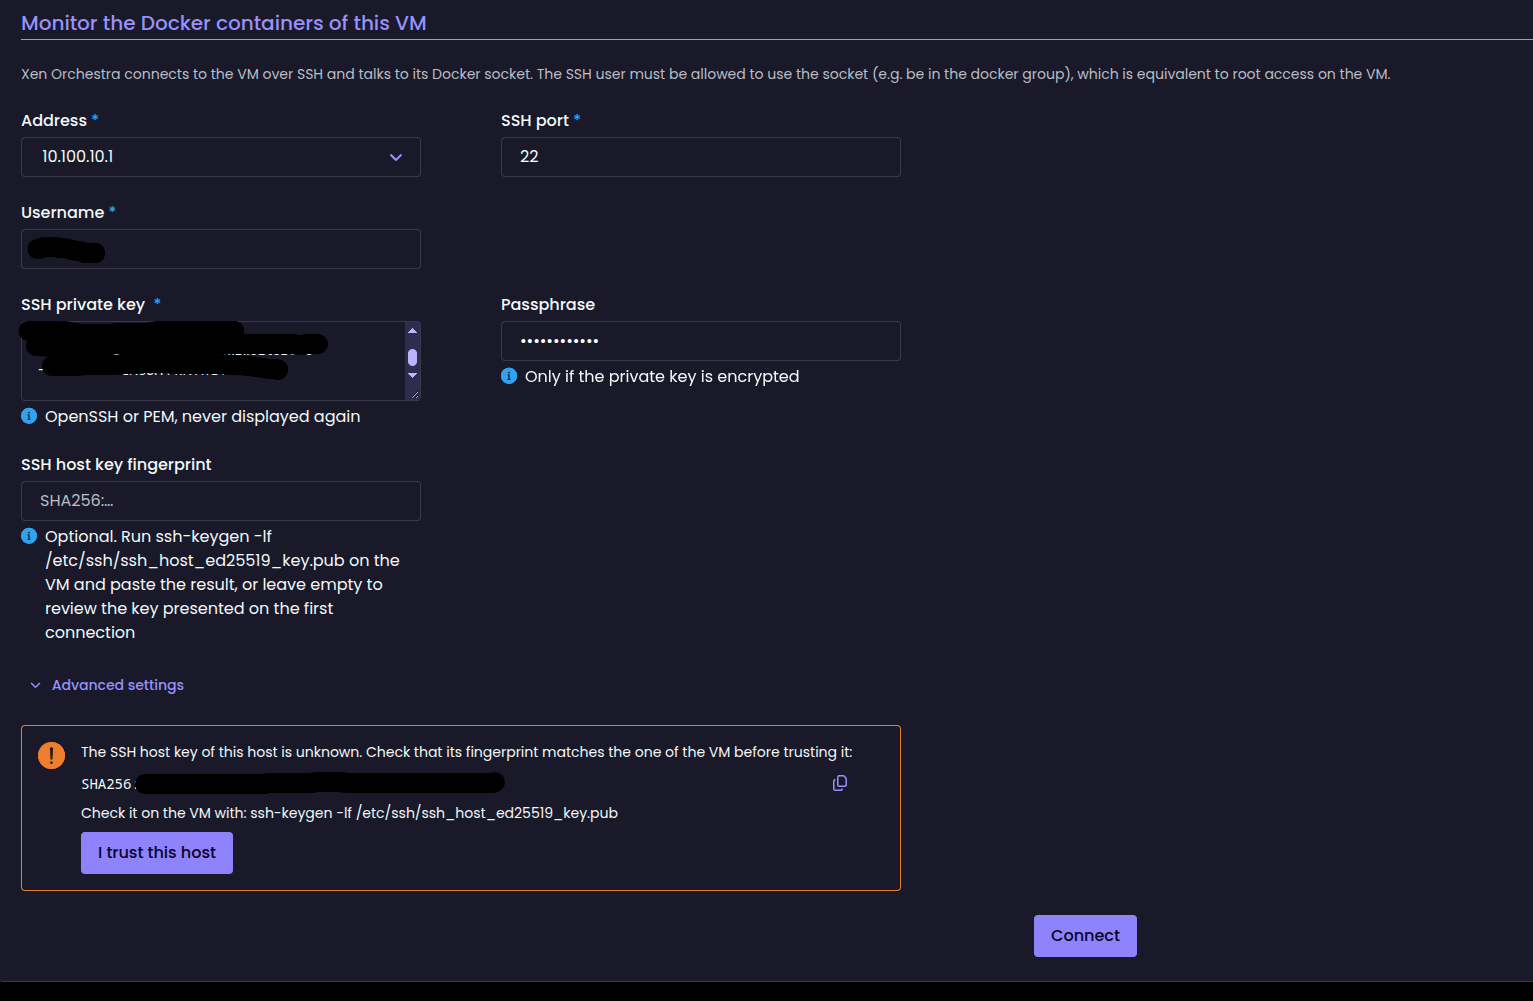1533x1001 pixels.
Task: Click the SSH host key fingerprint input
Action: click(221, 501)
